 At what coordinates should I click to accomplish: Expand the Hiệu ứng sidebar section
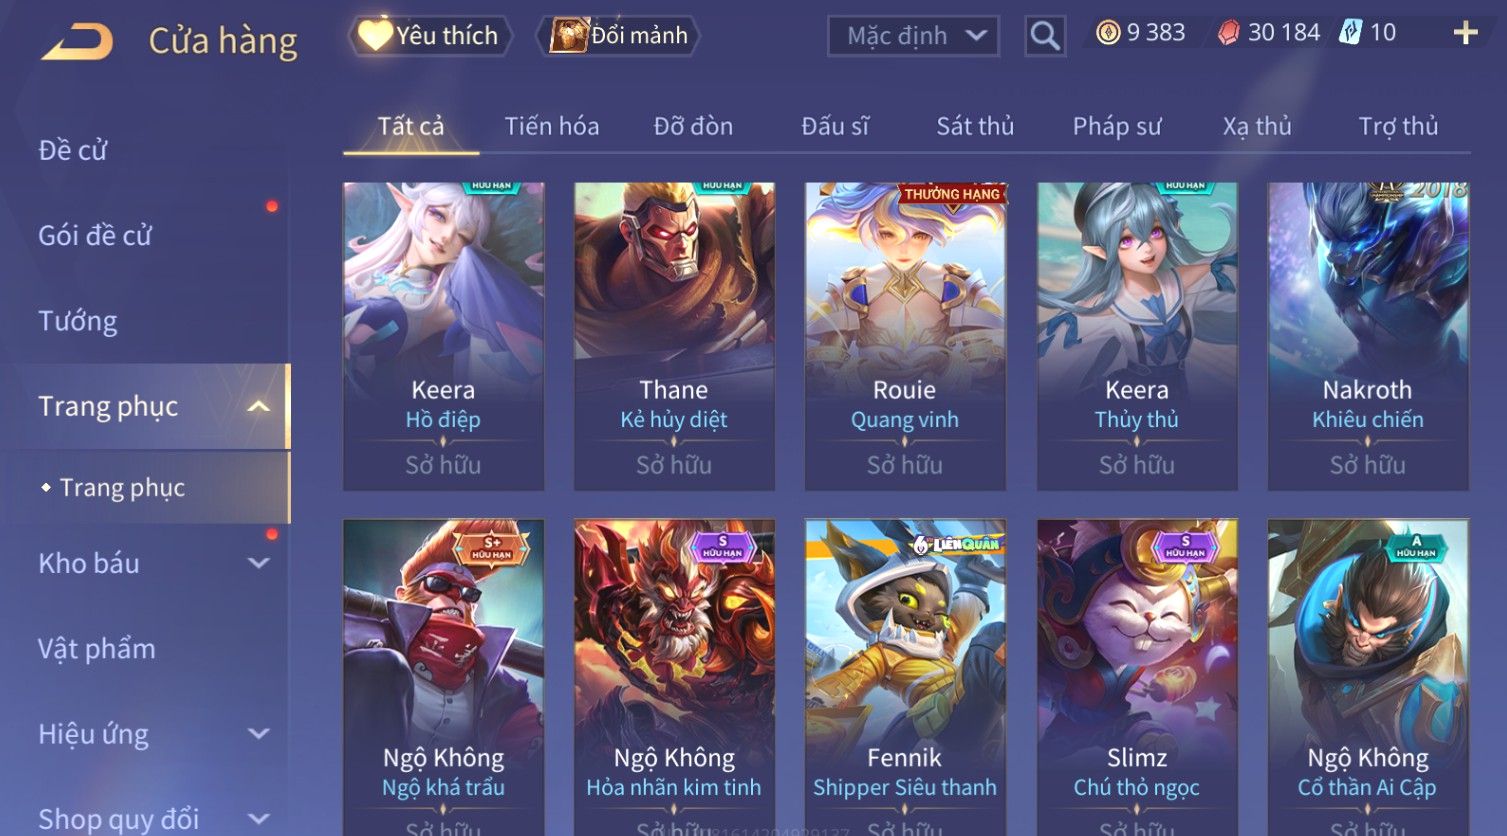259,734
